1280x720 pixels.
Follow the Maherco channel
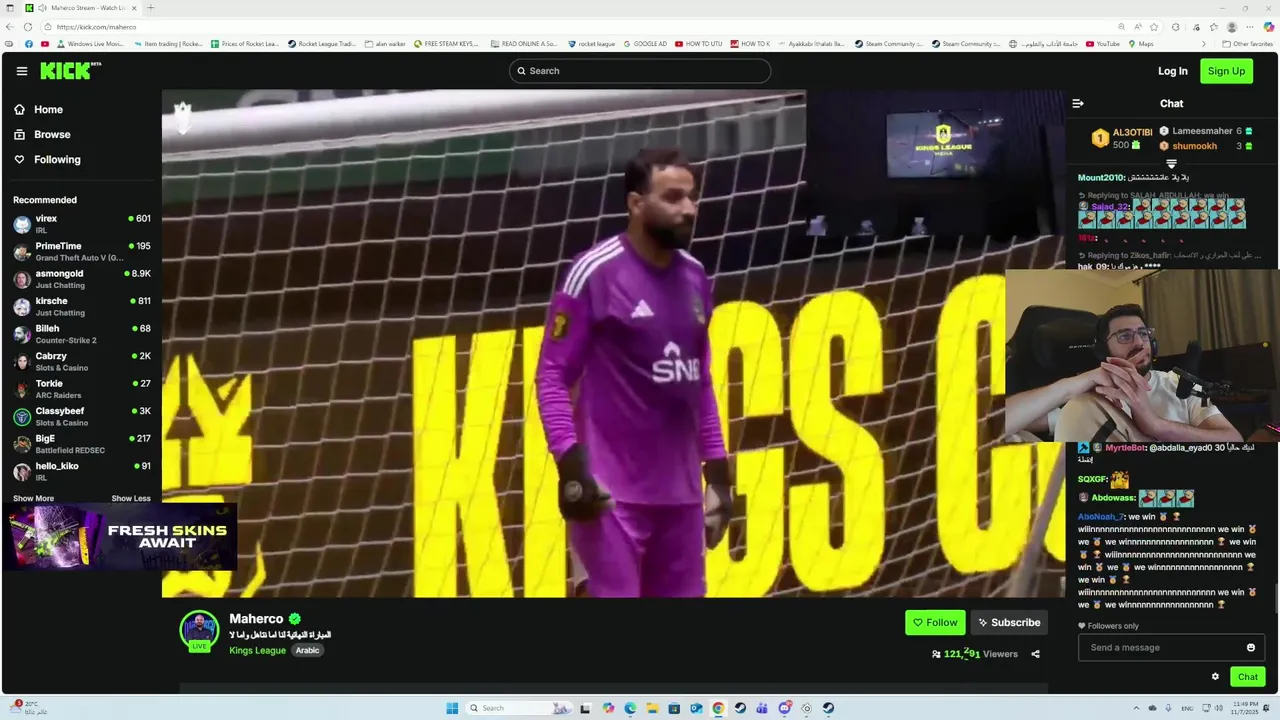935,623
